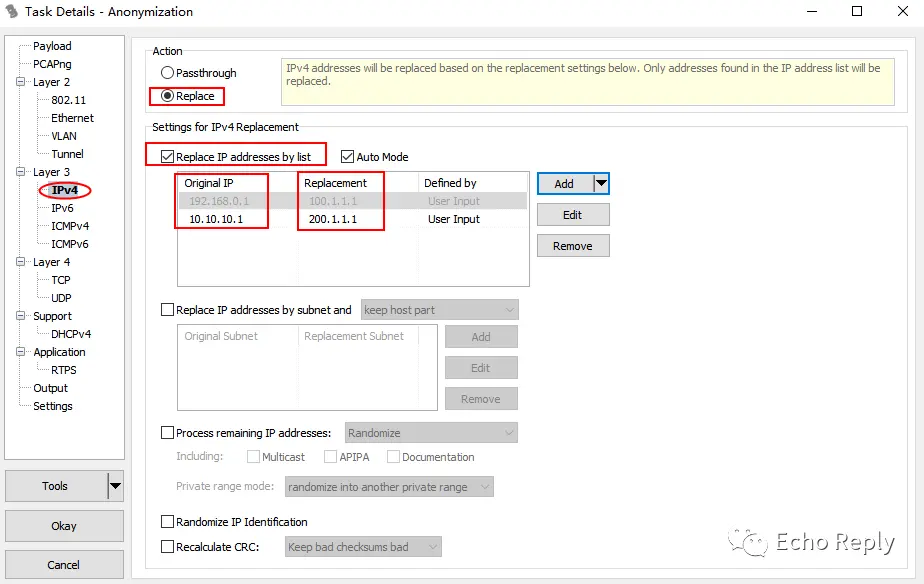Open the Private range mode dropdown
The width and height of the screenshot is (924, 584).
[x=389, y=487]
